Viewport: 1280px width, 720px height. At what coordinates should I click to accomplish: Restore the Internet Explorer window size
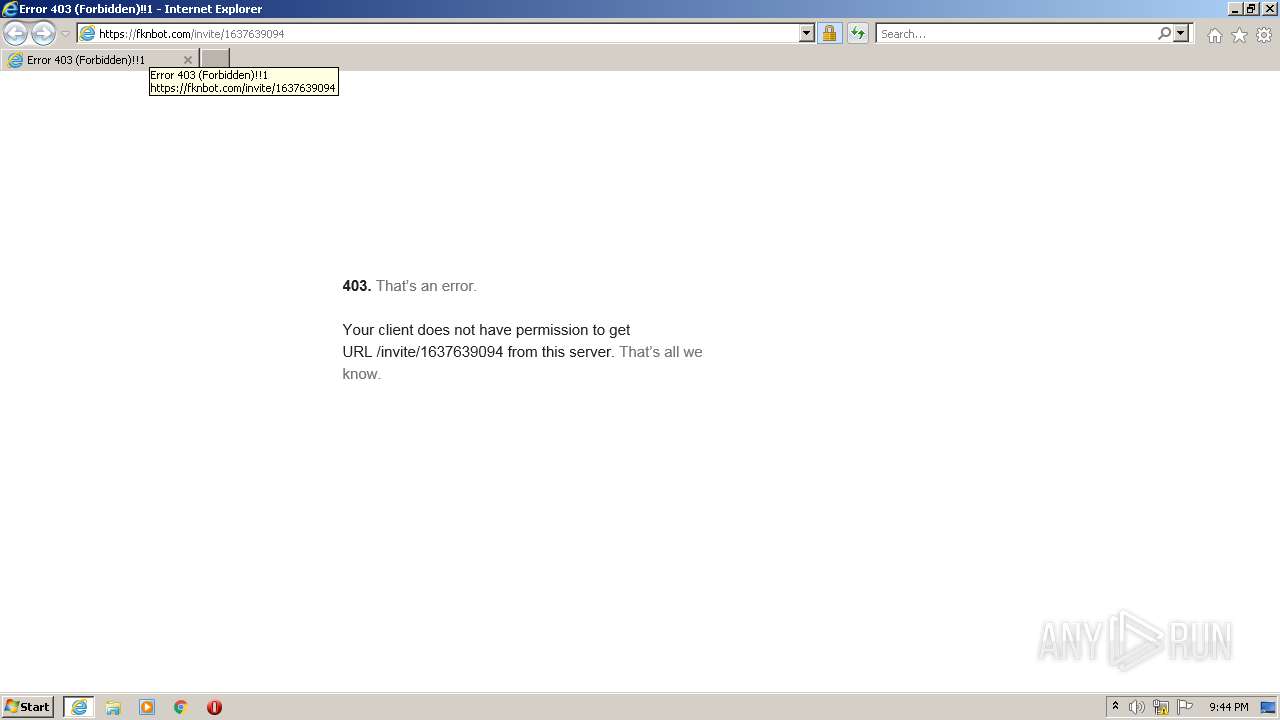[1252, 9]
